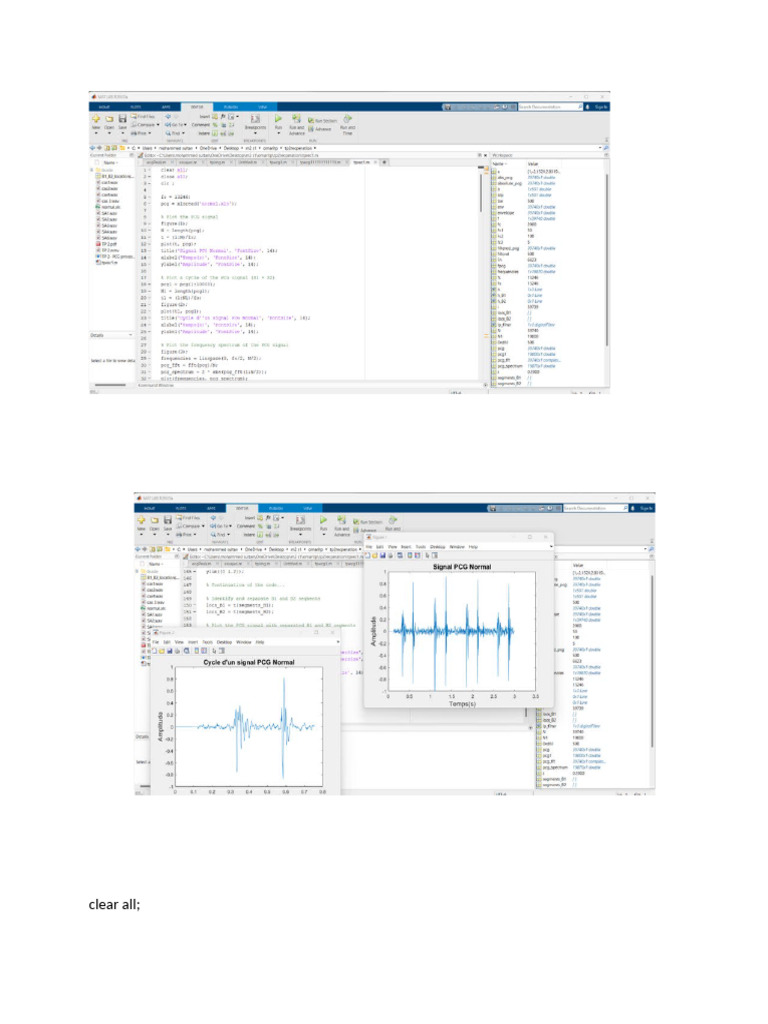768x1024 pixels.
Task: Click green Run arrow in MATLAB window without plots
Action: (x=278, y=118)
